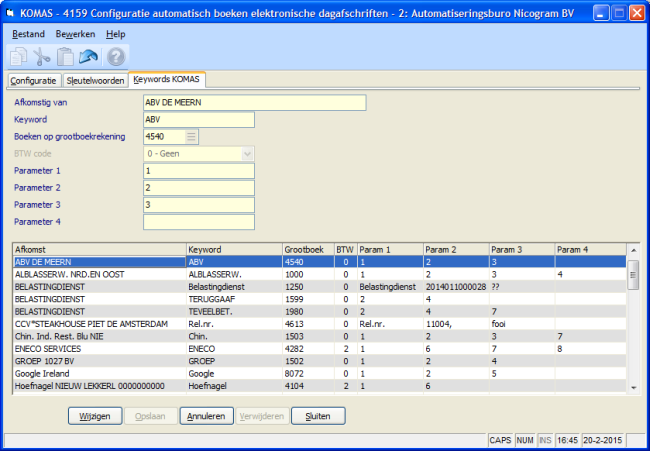Click the Param 1 column header
Screen dimensions: 650x451
(390, 250)
